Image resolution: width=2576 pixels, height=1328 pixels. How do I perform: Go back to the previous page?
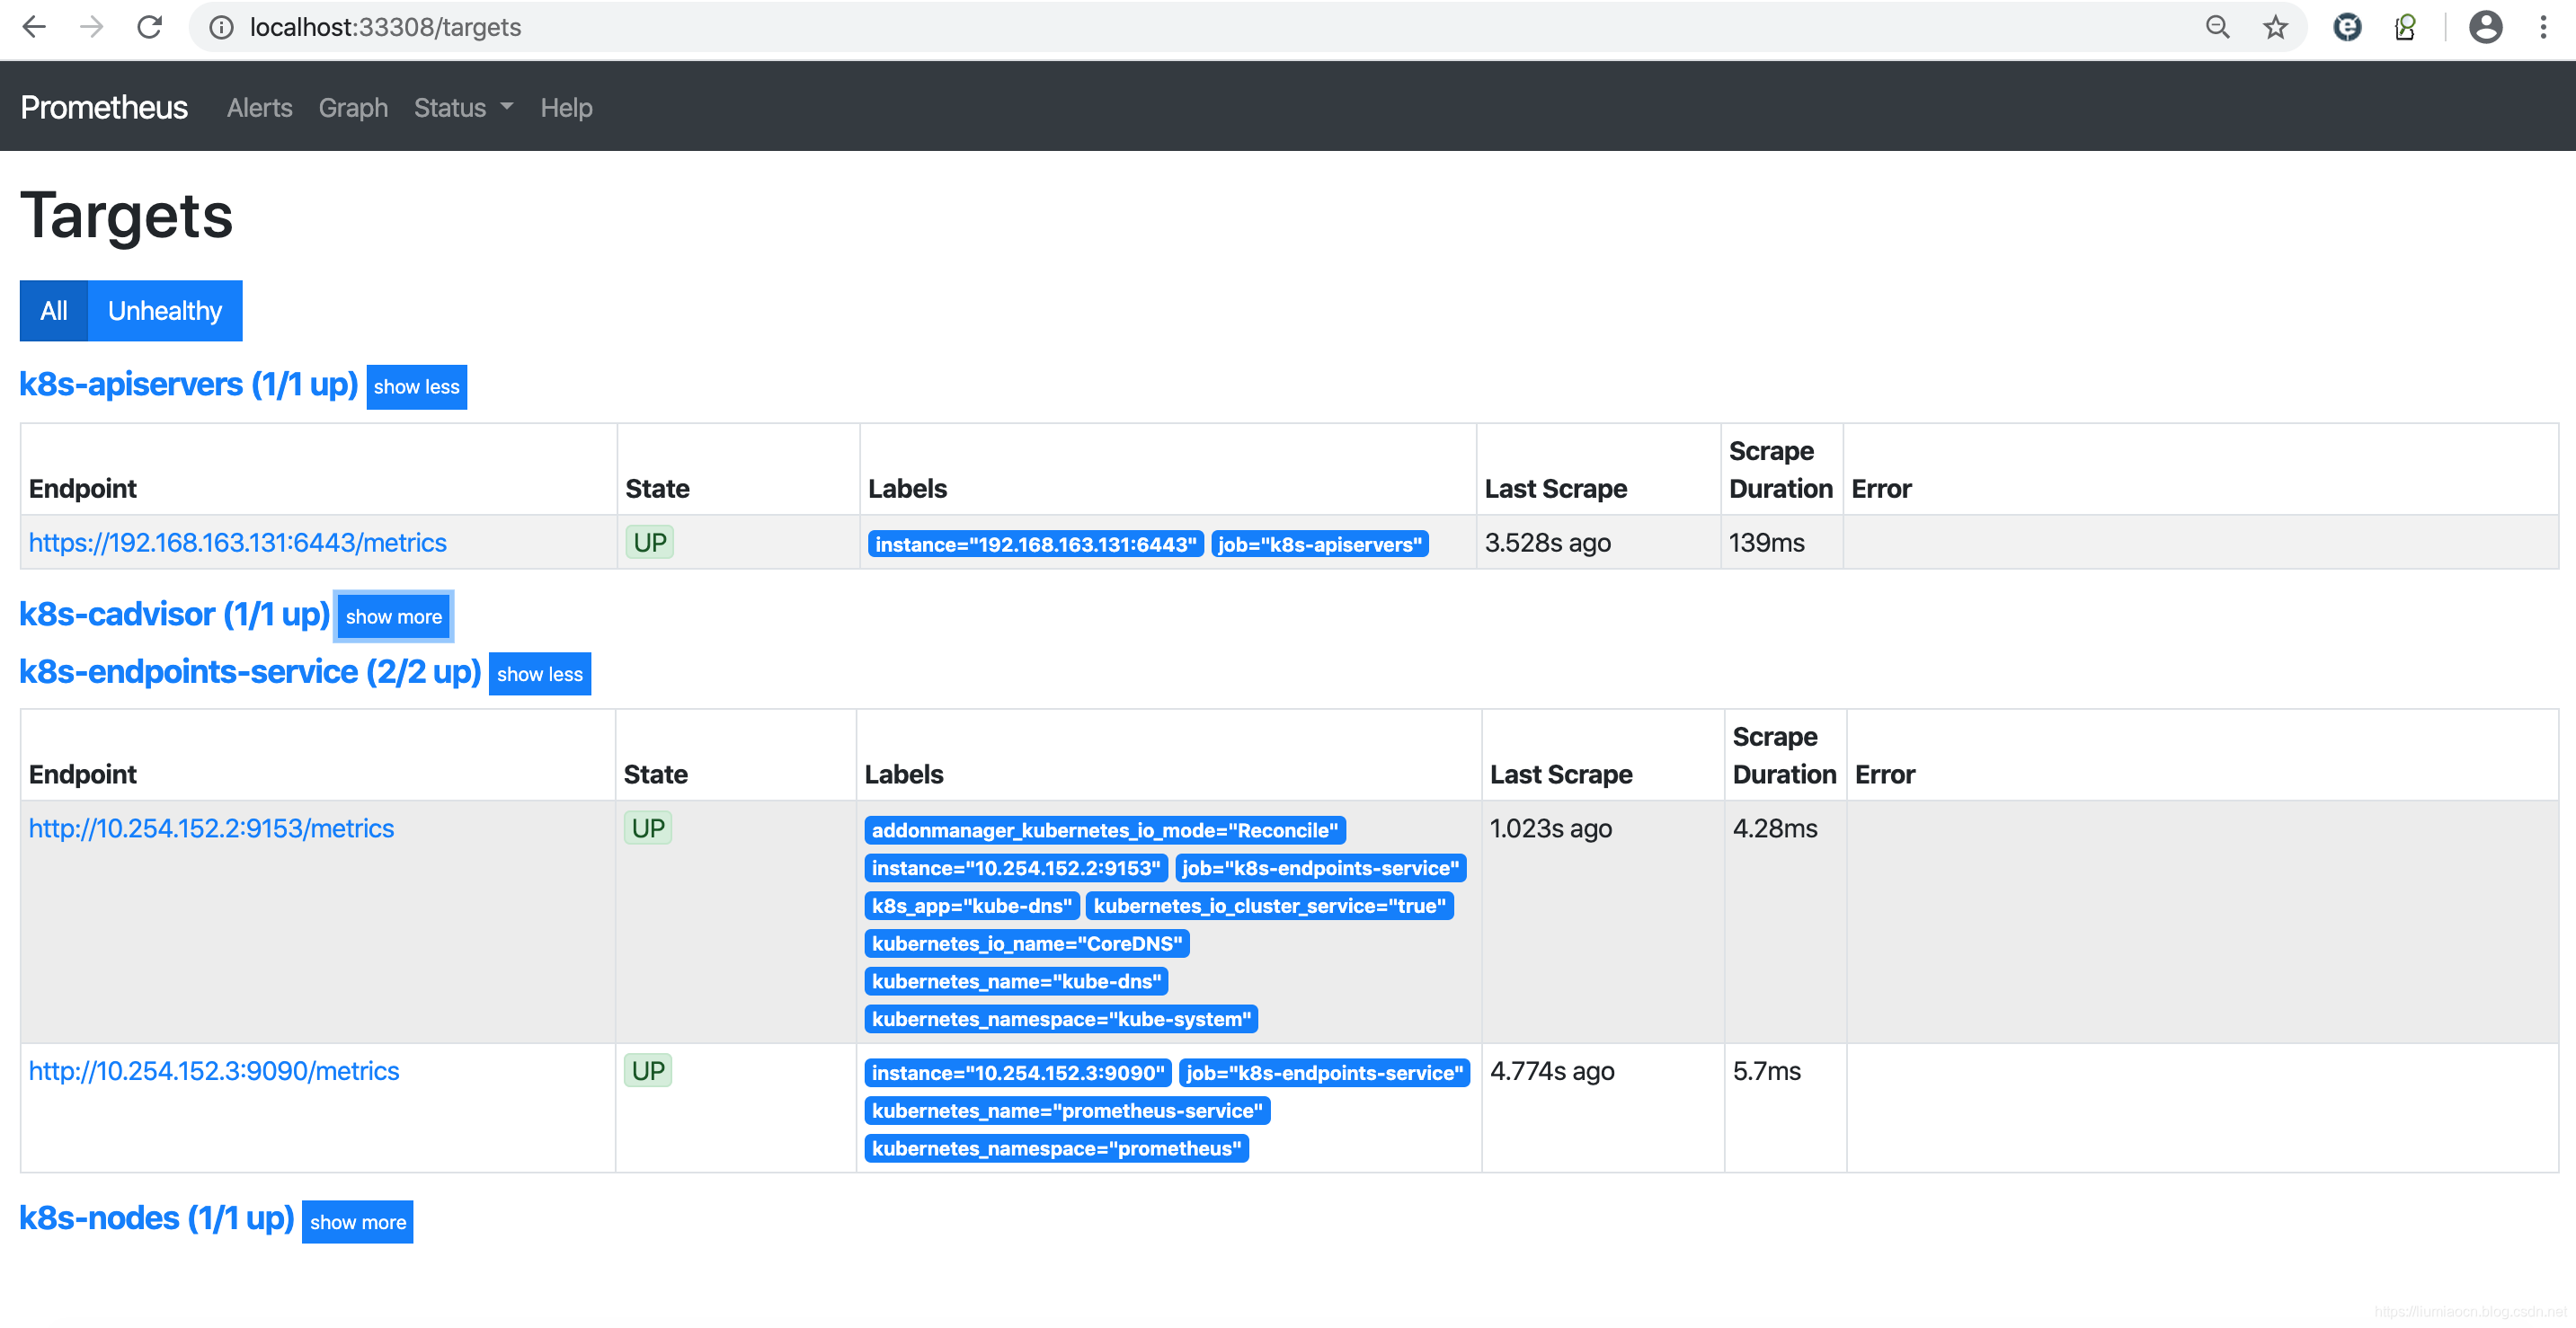coord(34,27)
